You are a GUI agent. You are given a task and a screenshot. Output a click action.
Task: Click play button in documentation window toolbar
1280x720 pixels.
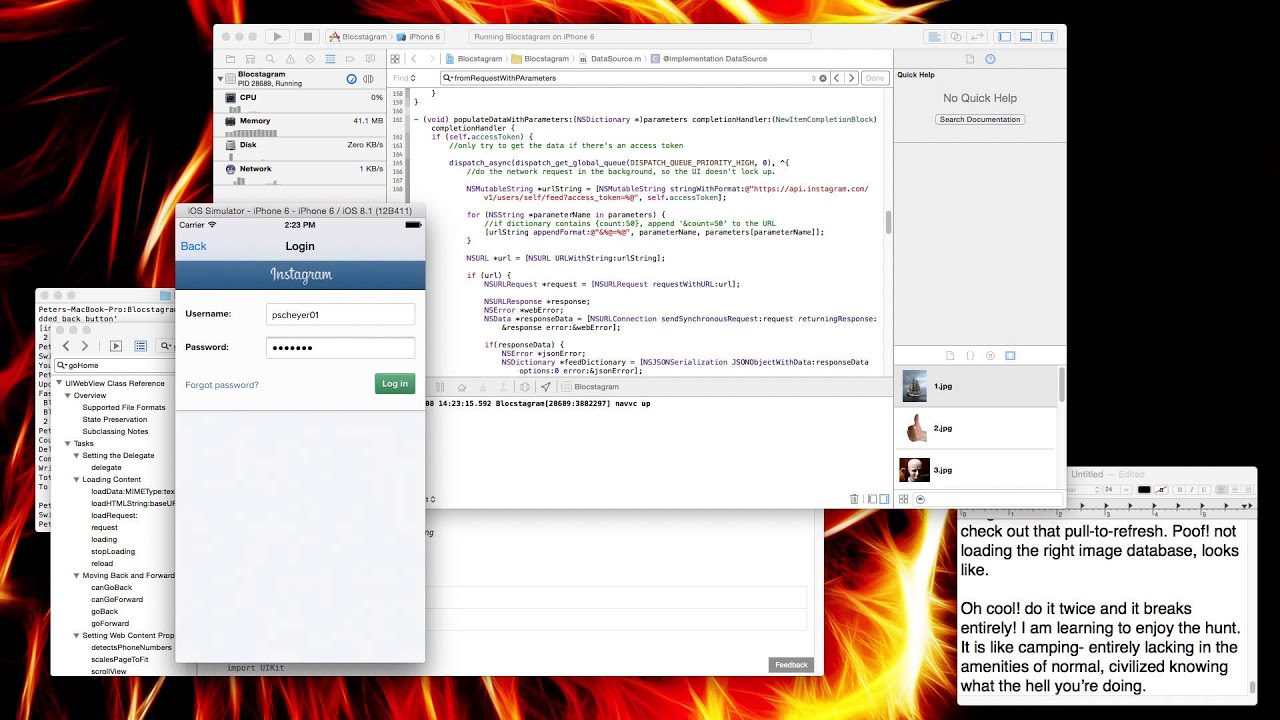[x=116, y=346]
